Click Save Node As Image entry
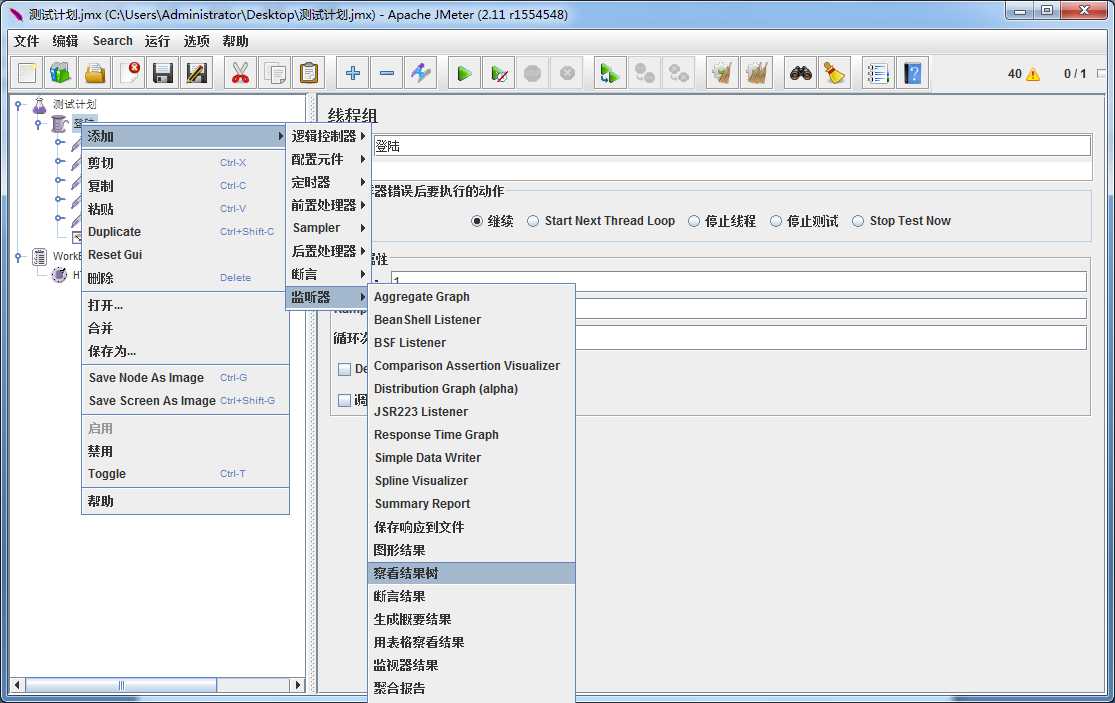This screenshot has height=703, width=1115. click(x=185, y=377)
